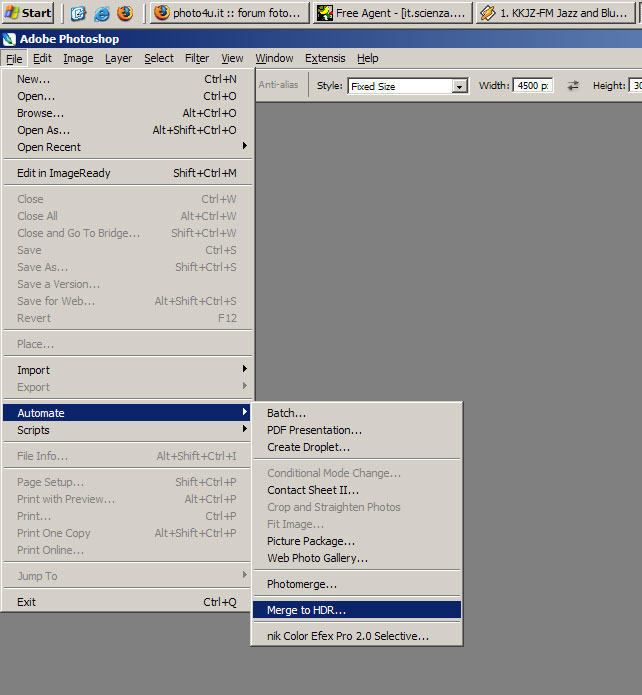Choose nik Color Efex Pro 2.0 Selective…
Screen dimensions: 642x695
[357, 636]
